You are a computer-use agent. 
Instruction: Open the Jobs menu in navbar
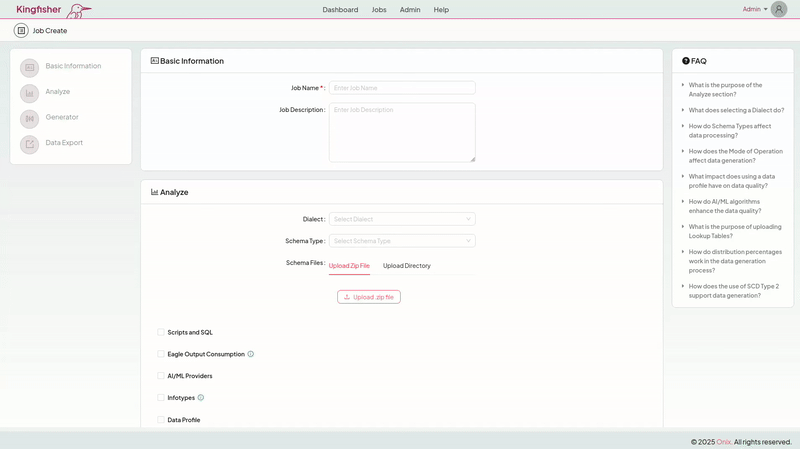(379, 9)
